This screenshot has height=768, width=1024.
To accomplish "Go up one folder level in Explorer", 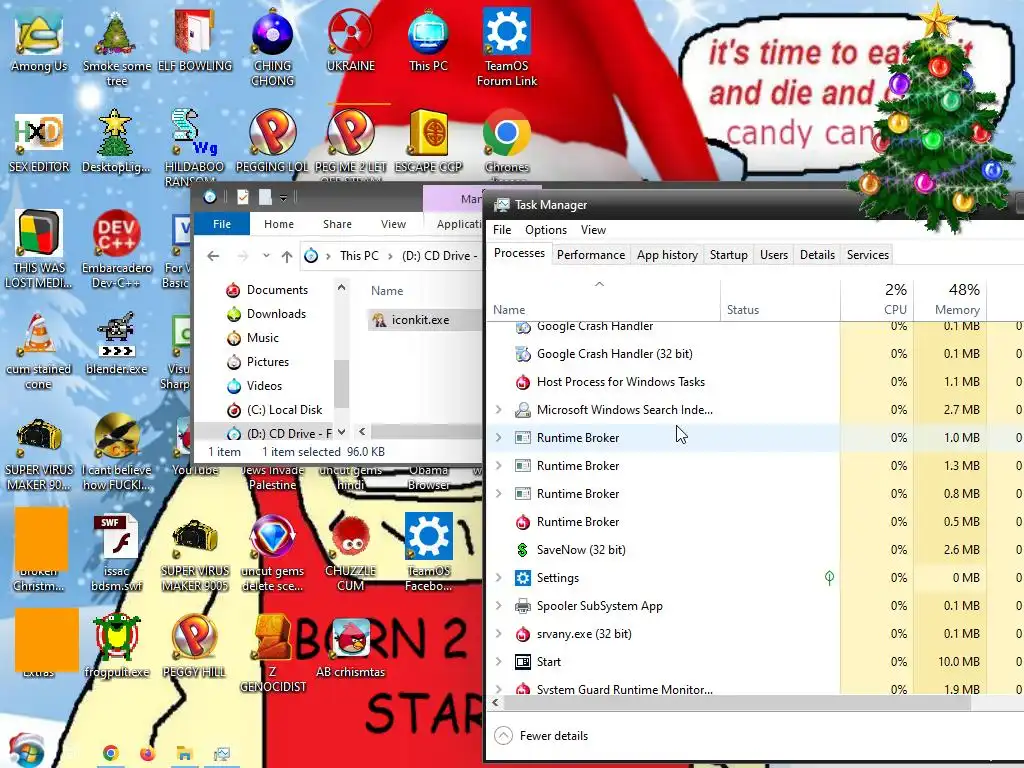I will 287,256.
